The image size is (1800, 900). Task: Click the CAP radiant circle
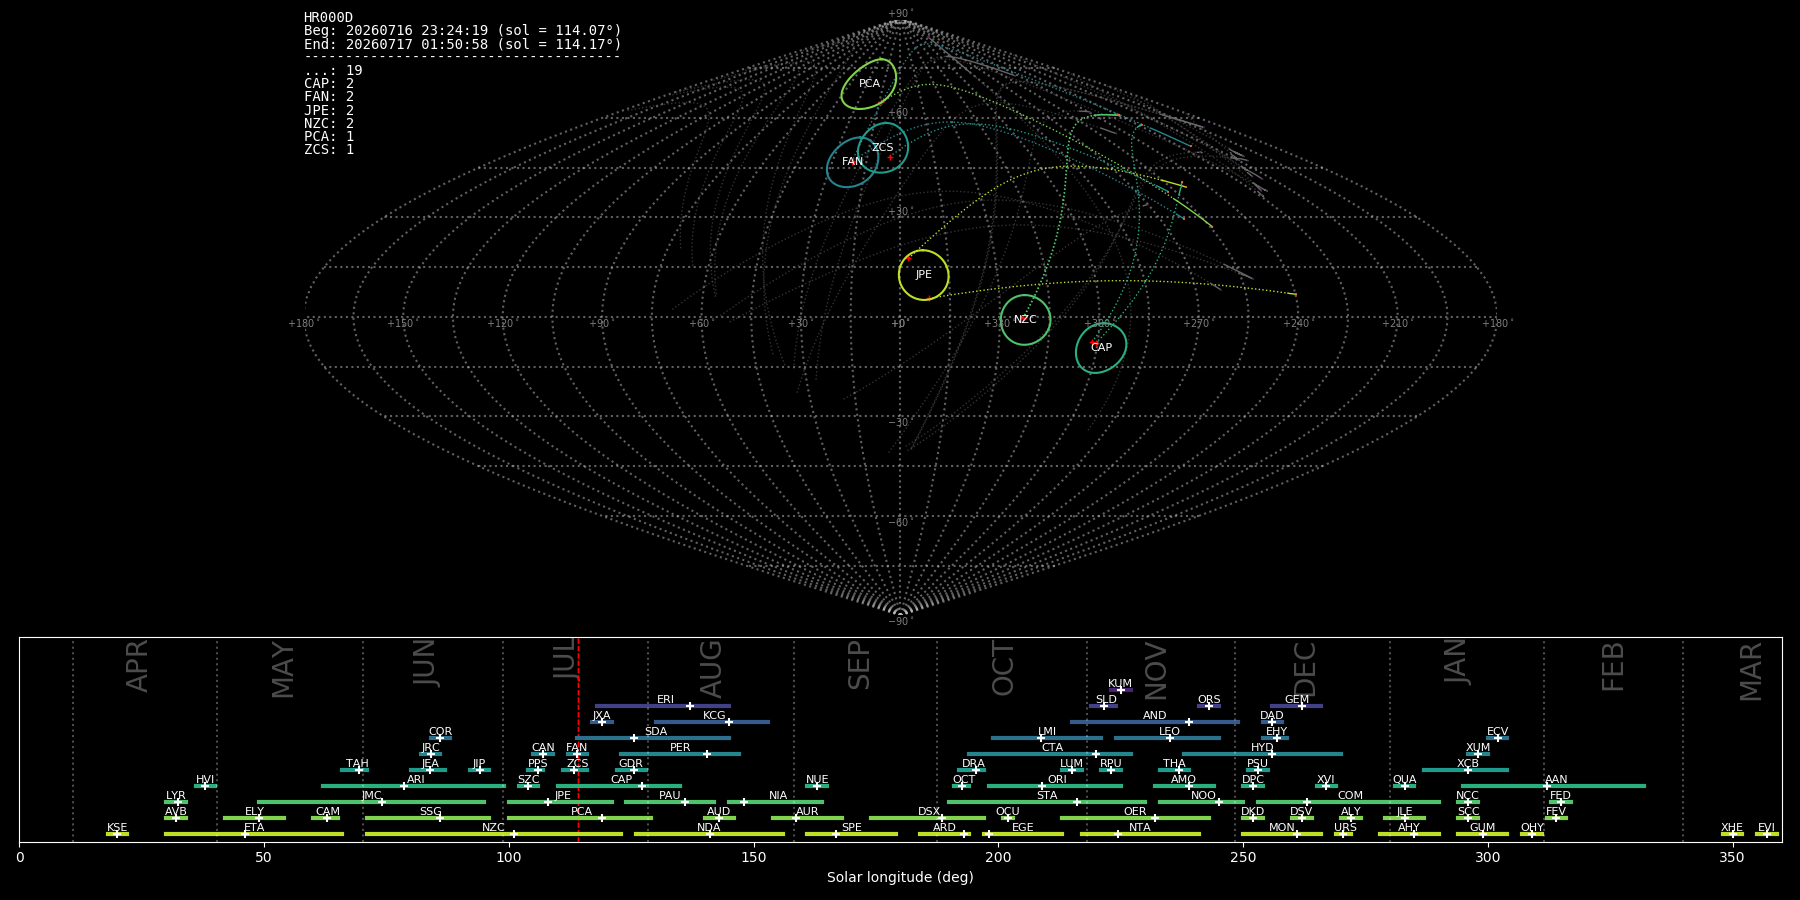point(1101,348)
